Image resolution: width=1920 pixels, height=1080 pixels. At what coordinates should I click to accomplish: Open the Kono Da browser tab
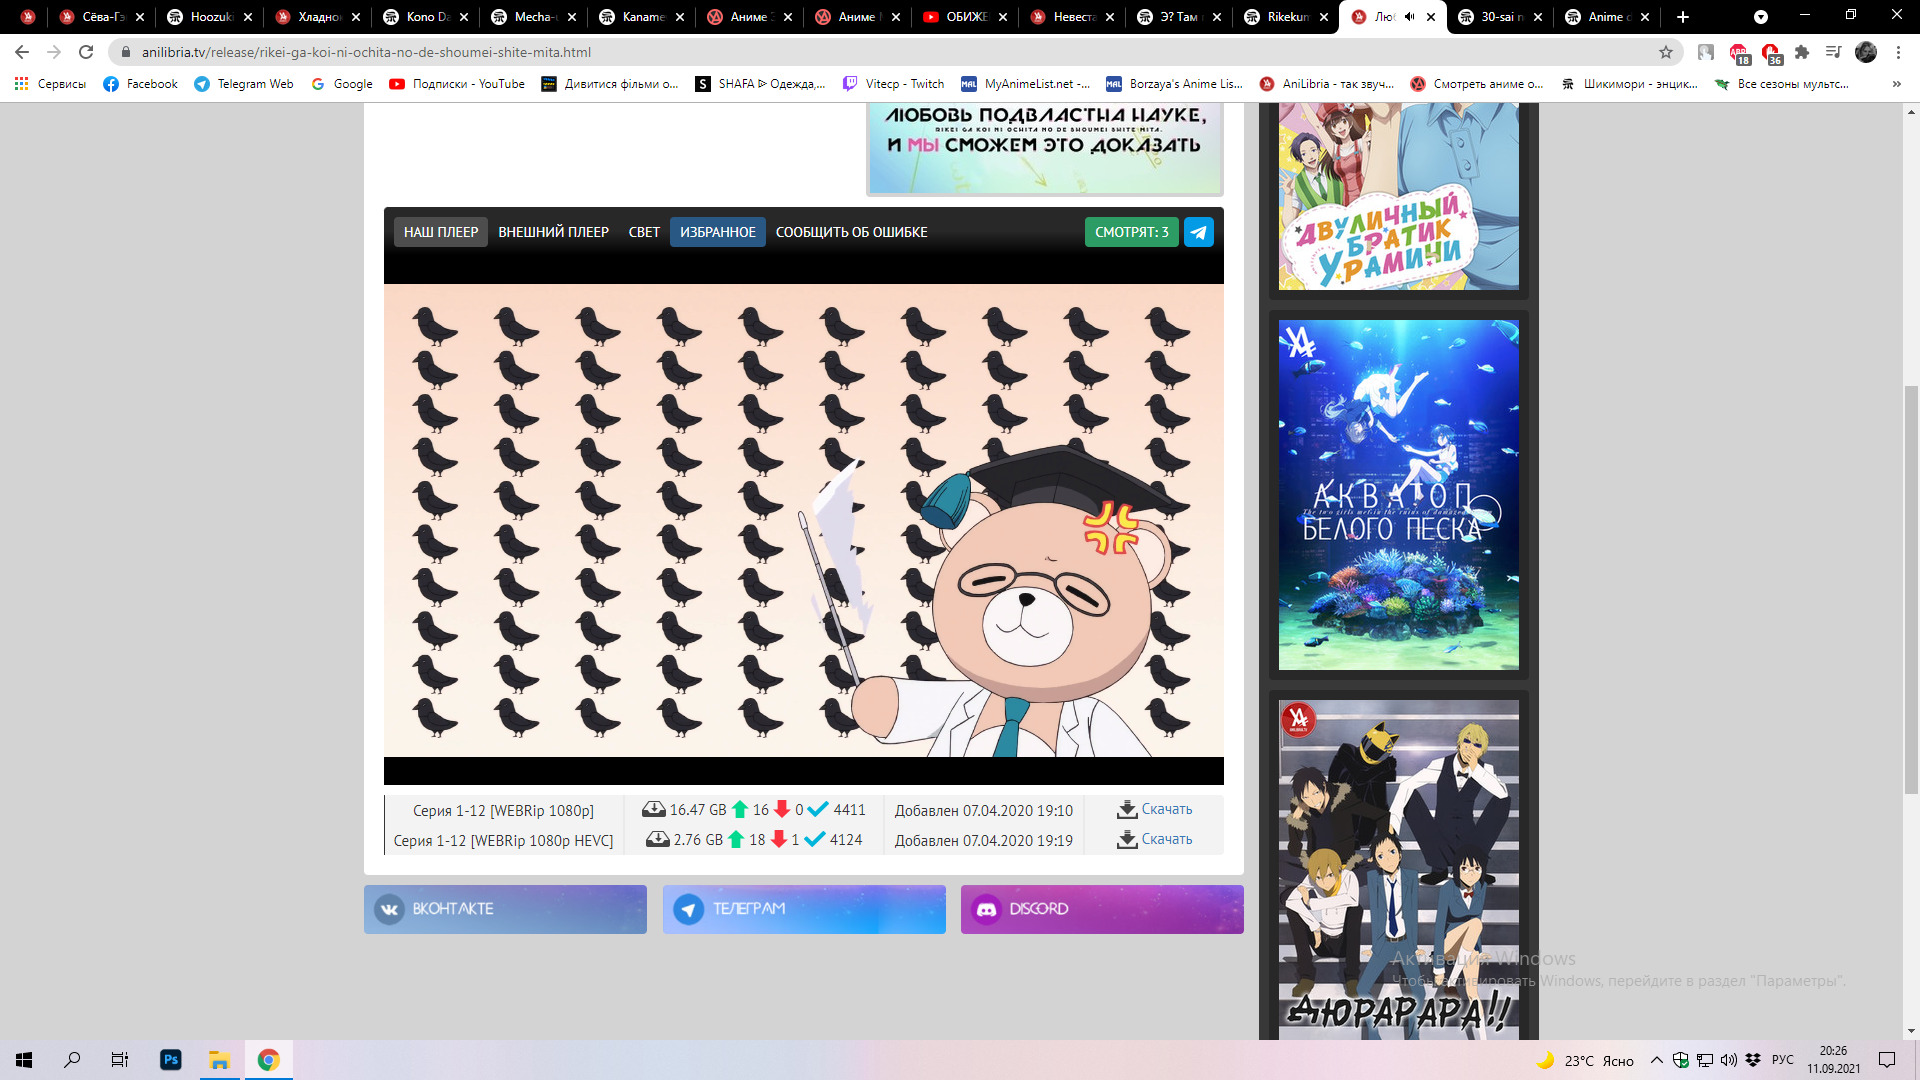[x=425, y=17]
